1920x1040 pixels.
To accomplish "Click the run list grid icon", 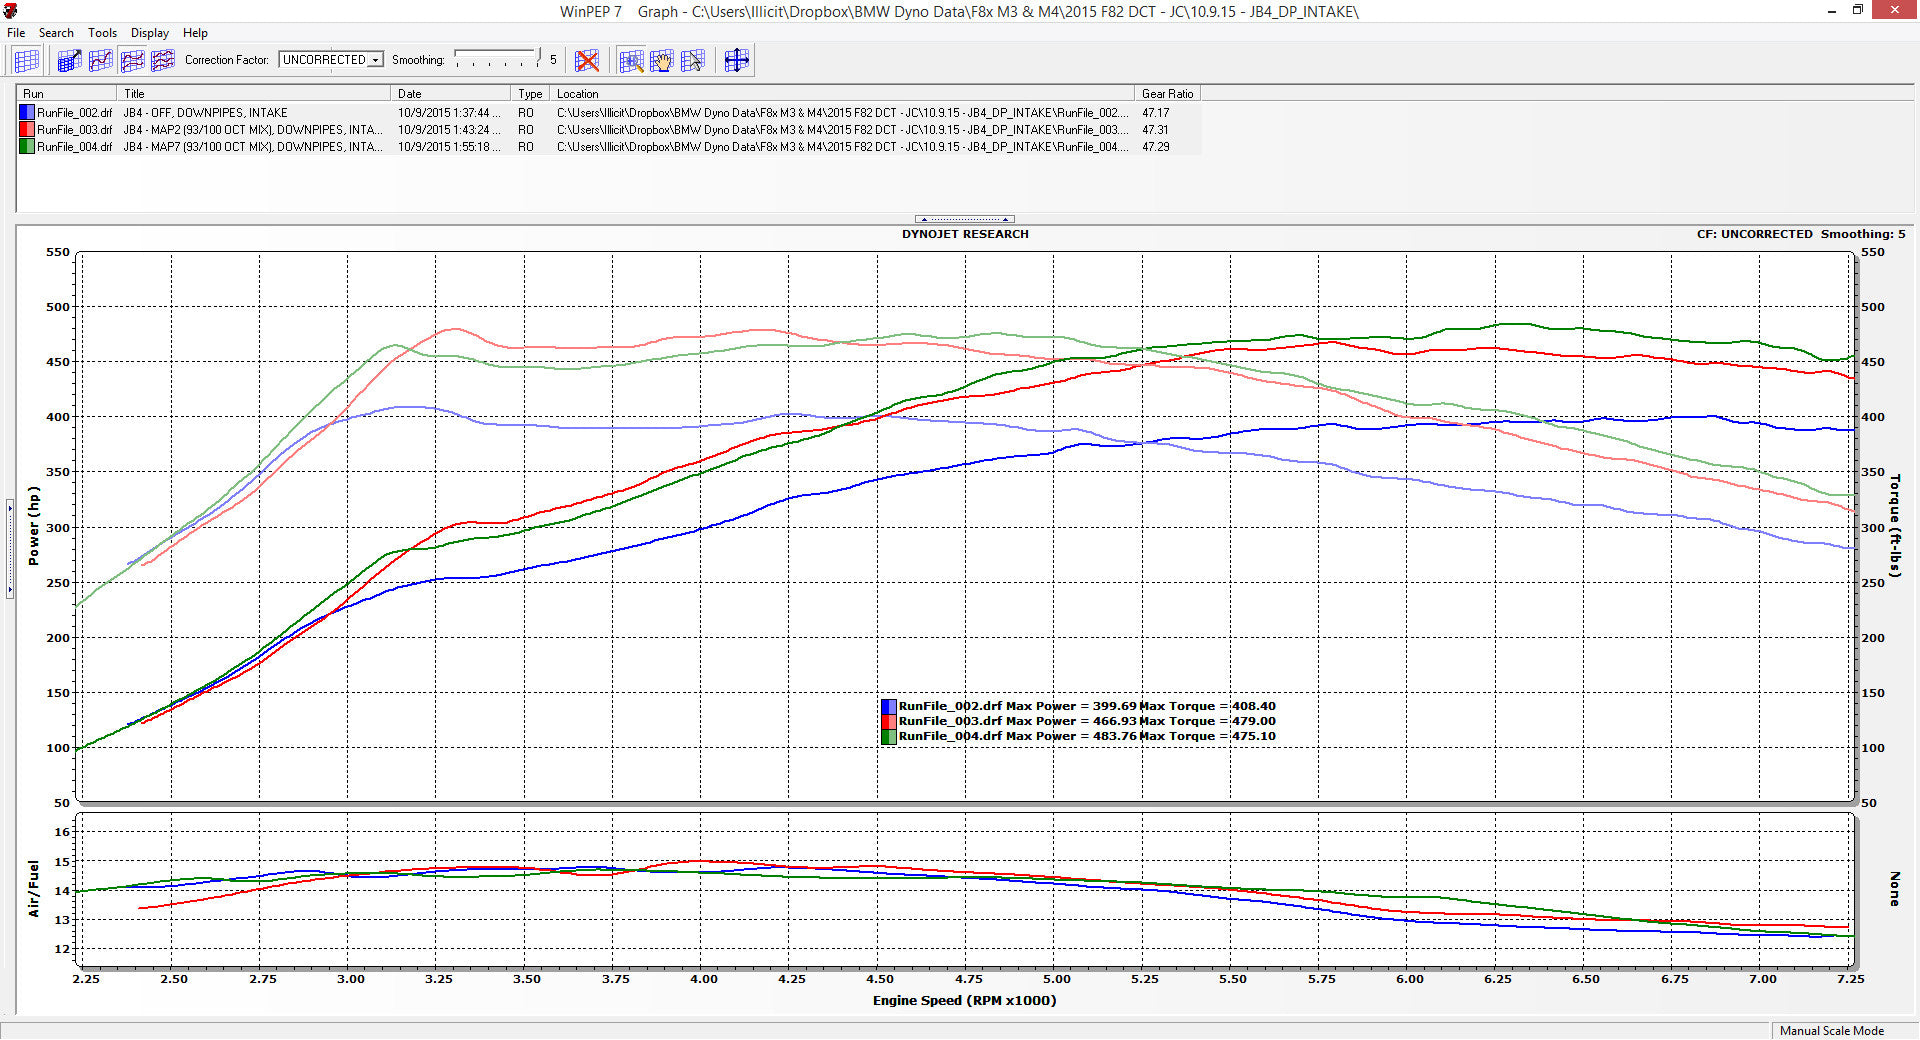I will point(27,61).
